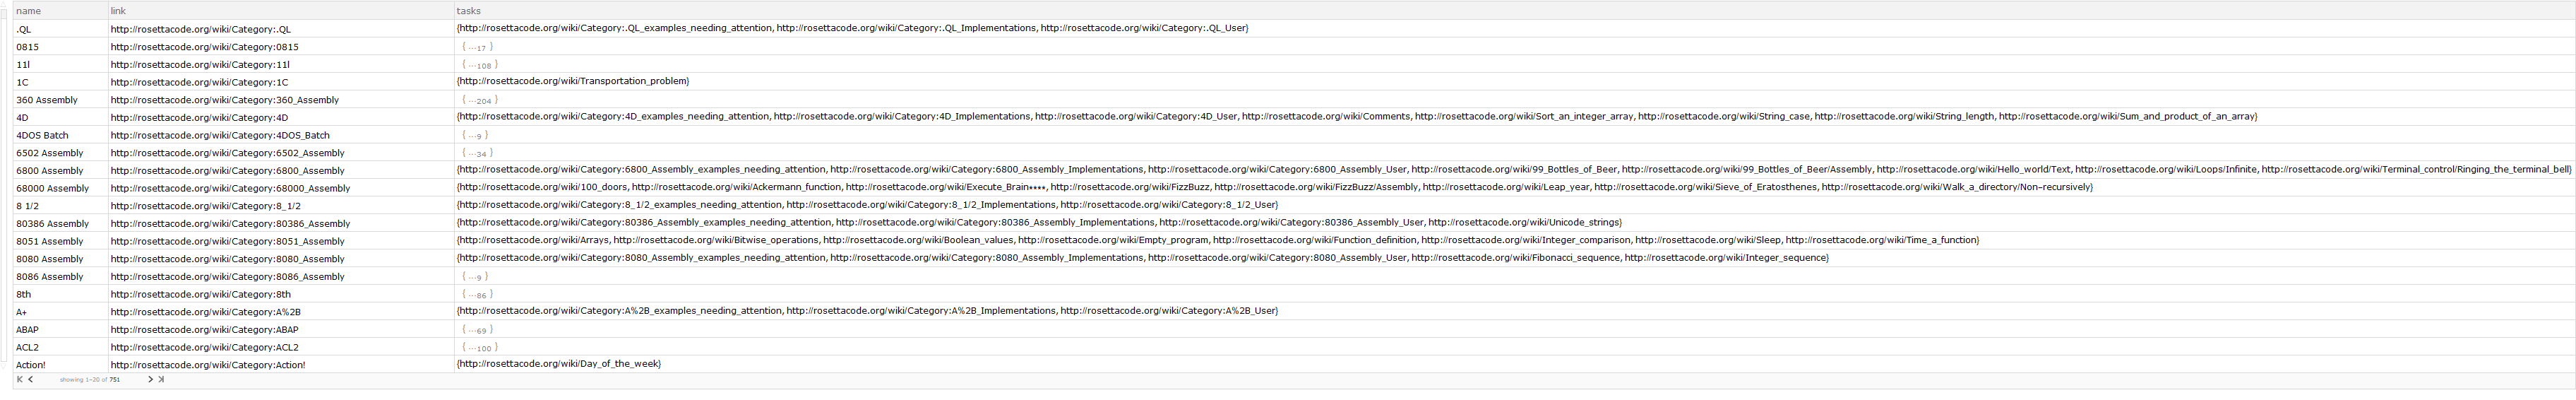
Task: Click the Category:68000_Assembly link cell
Action: [281, 188]
